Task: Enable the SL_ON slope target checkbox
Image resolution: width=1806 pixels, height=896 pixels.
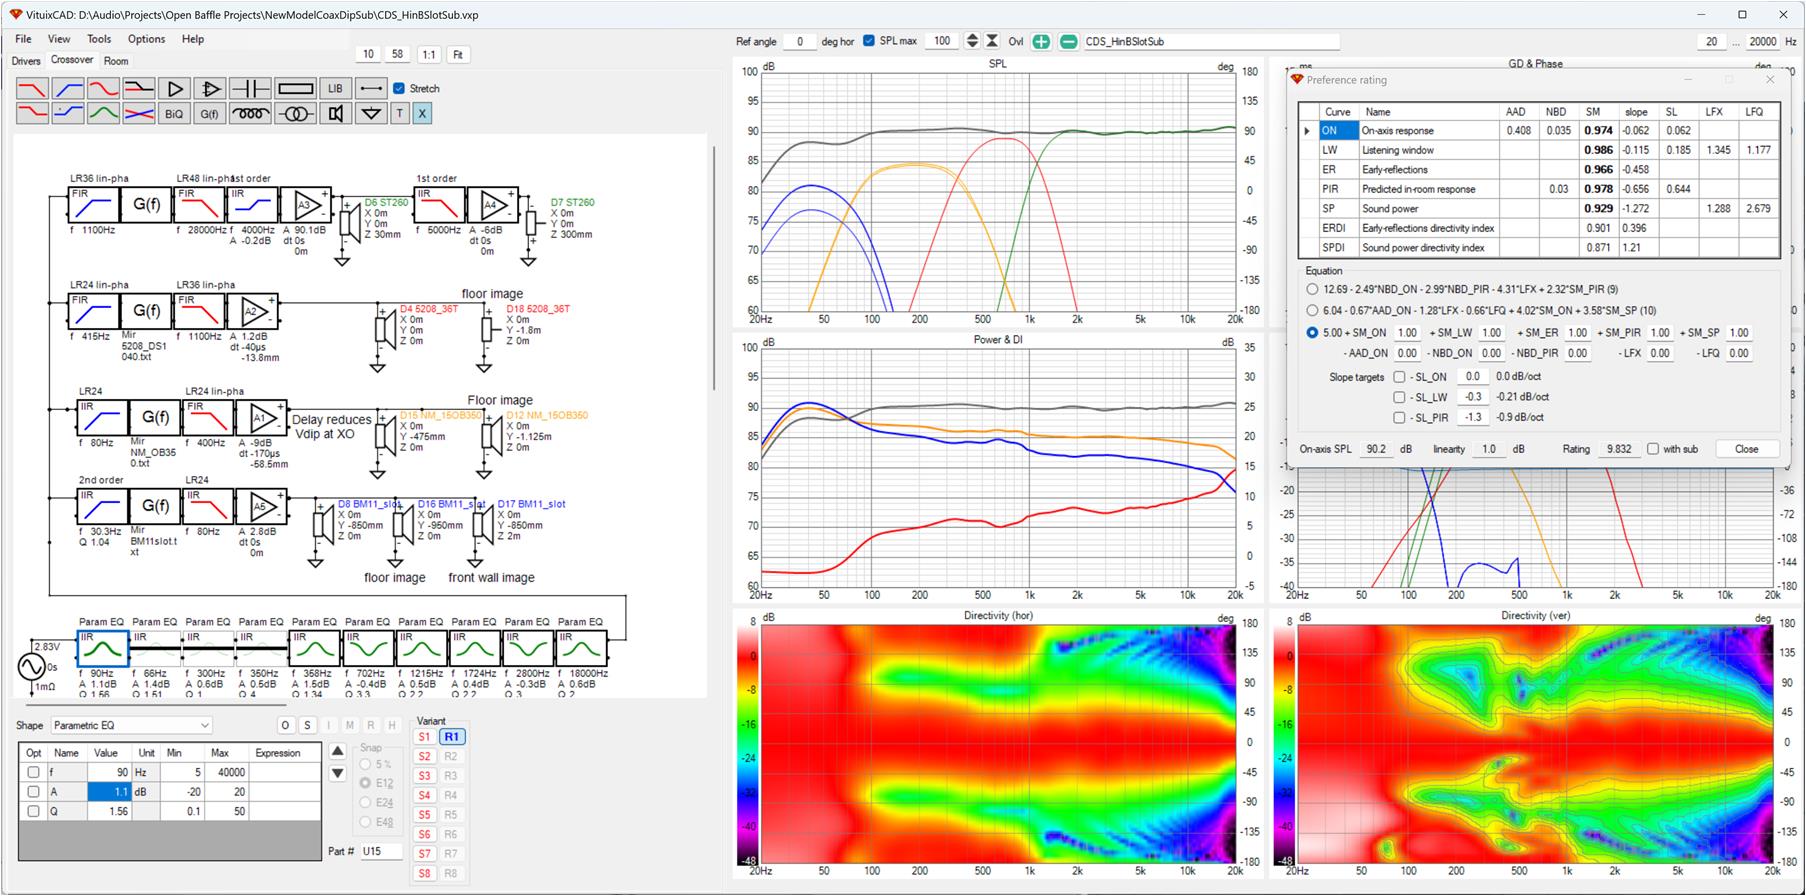Action: click(1399, 377)
